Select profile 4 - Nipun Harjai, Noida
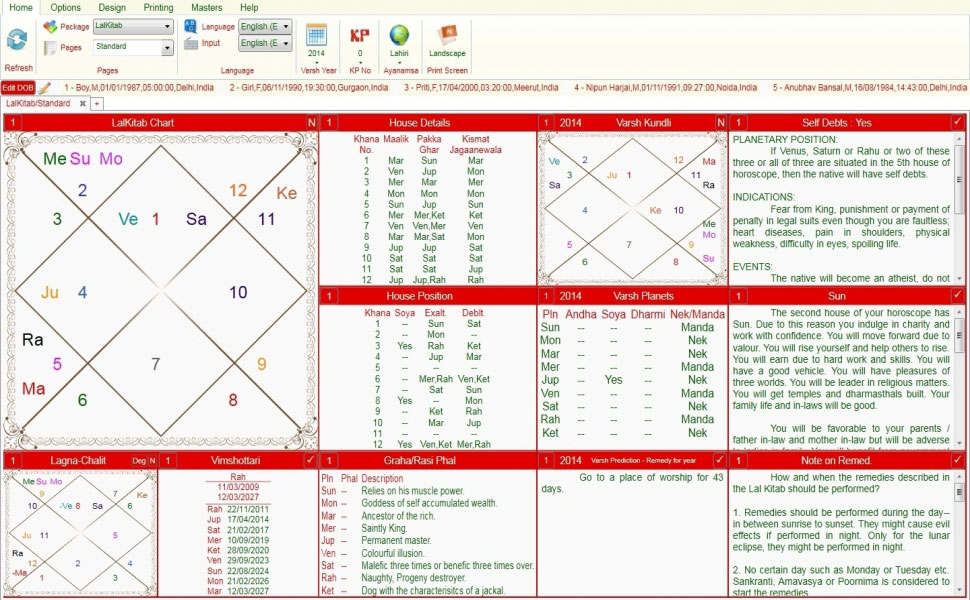970x600 pixels. (x=665, y=88)
